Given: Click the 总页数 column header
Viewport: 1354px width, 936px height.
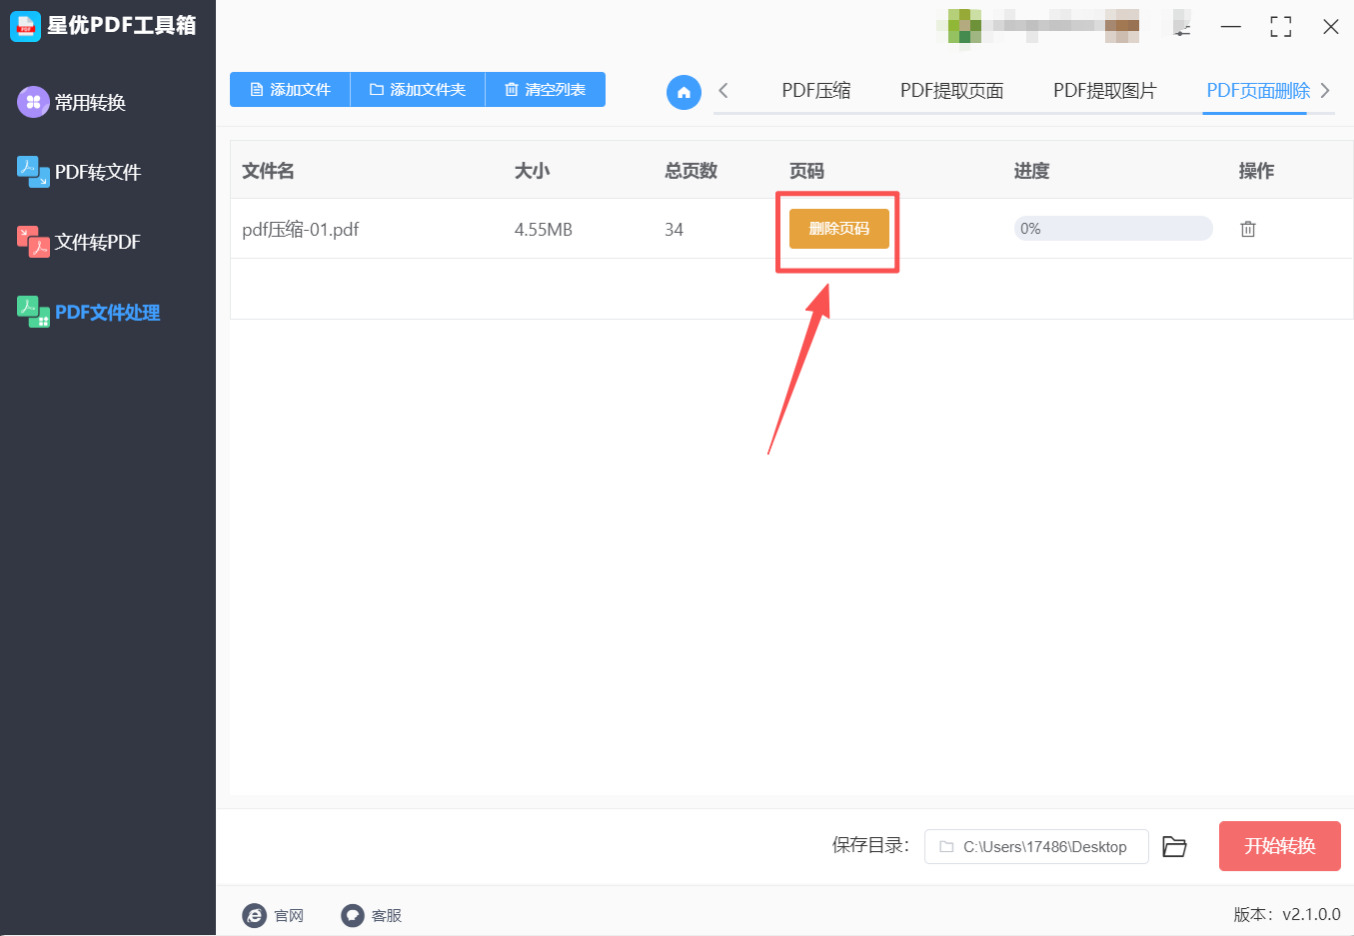Looking at the screenshot, I should pyautogui.click(x=691, y=171).
